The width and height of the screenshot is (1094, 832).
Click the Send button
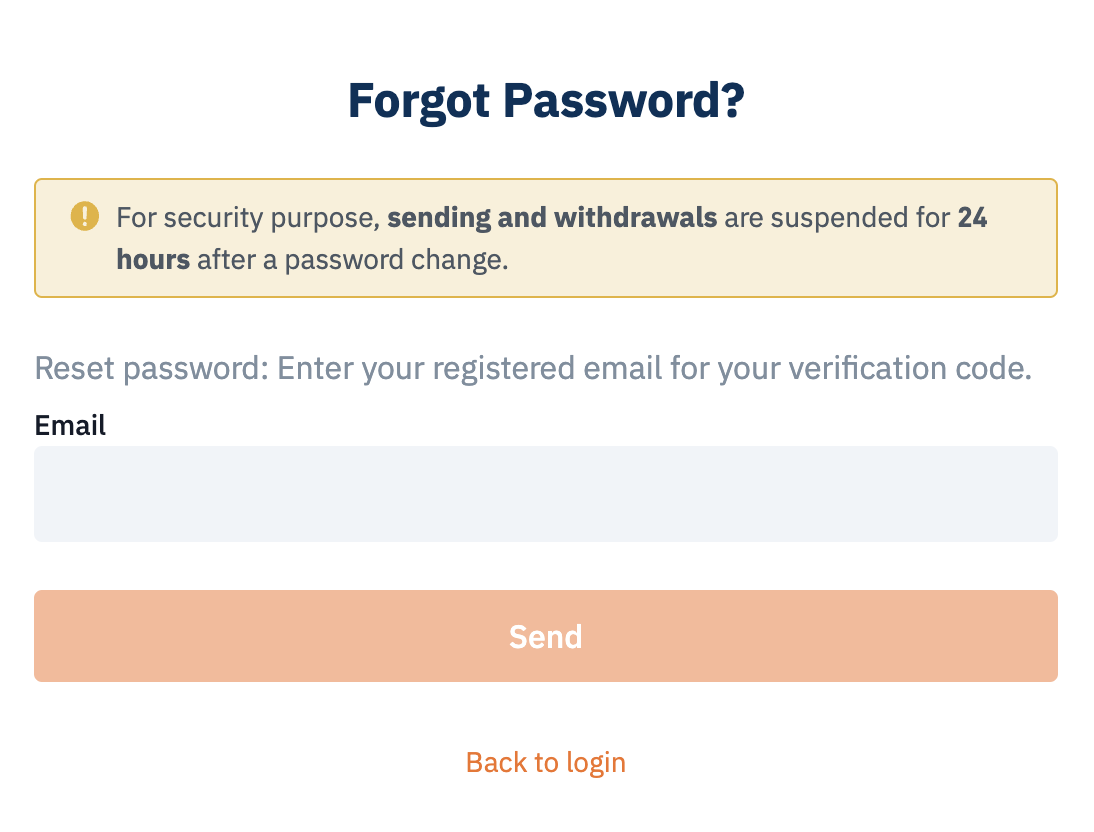[x=546, y=636]
